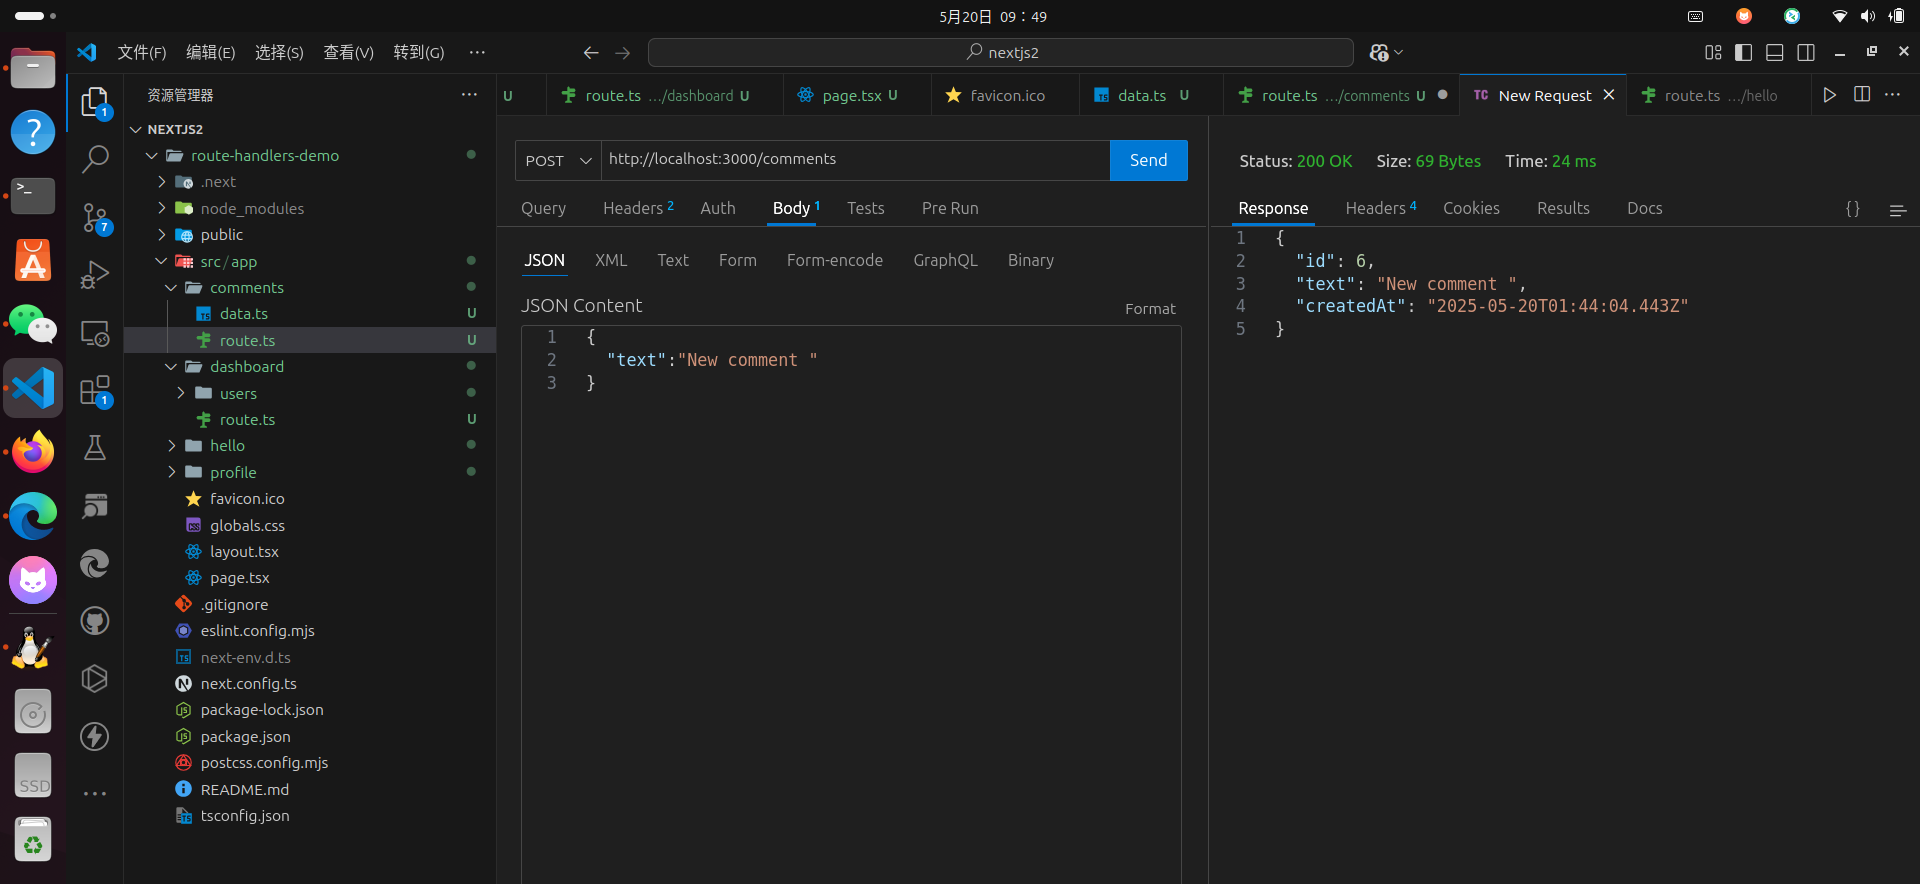Open the Thunder Client lightning icon
The image size is (1920, 884).
(x=95, y=737)
